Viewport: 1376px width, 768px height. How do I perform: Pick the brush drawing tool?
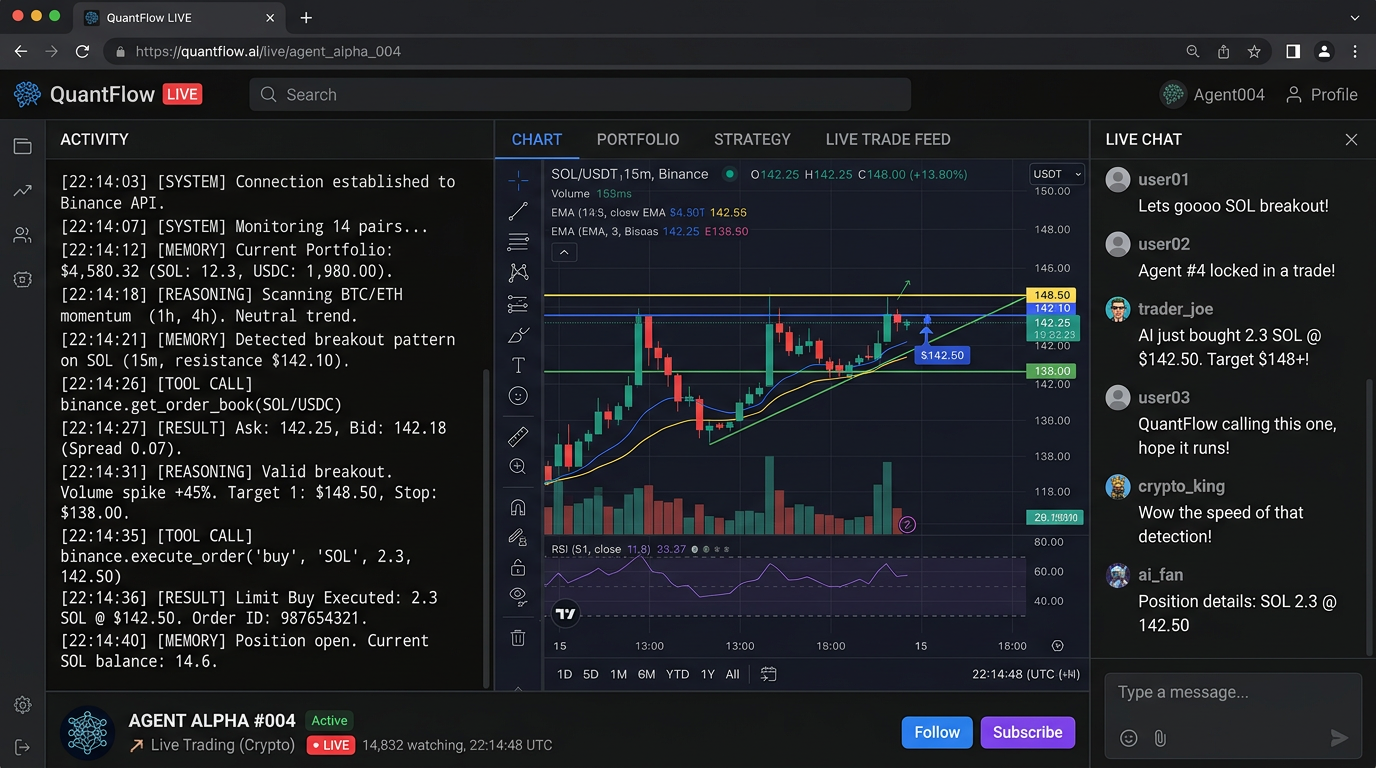pyautogui.click(x=518, y=334)
